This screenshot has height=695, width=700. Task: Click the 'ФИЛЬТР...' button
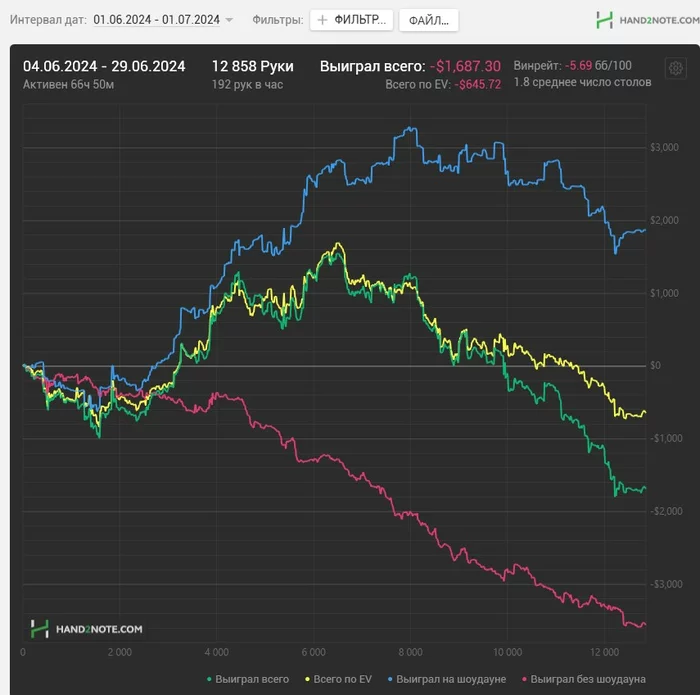[352, 20]
